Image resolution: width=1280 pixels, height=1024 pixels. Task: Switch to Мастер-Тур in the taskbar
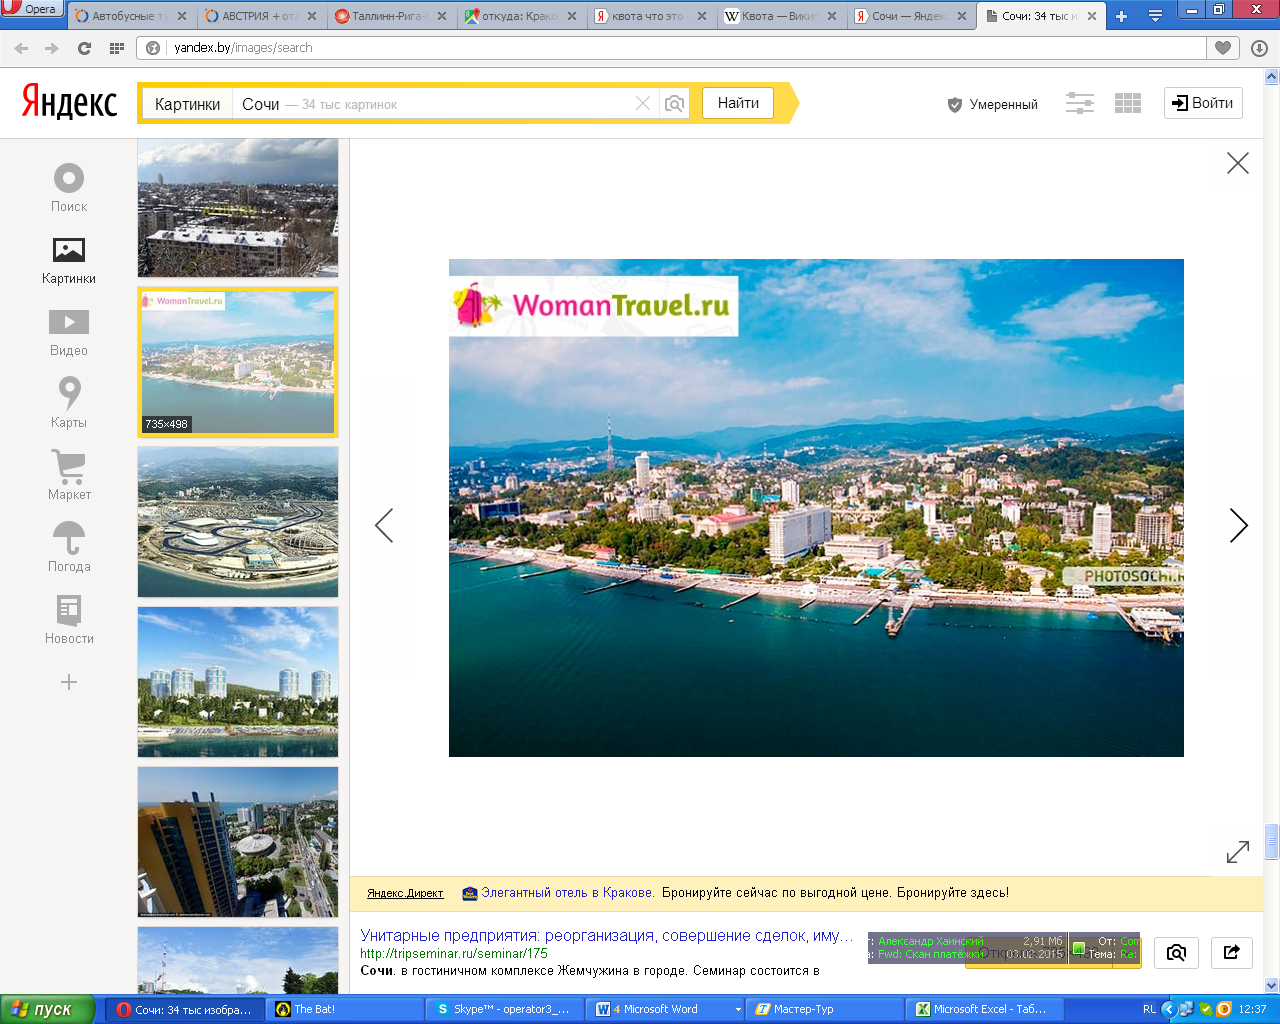click(x=826, y=1010)
